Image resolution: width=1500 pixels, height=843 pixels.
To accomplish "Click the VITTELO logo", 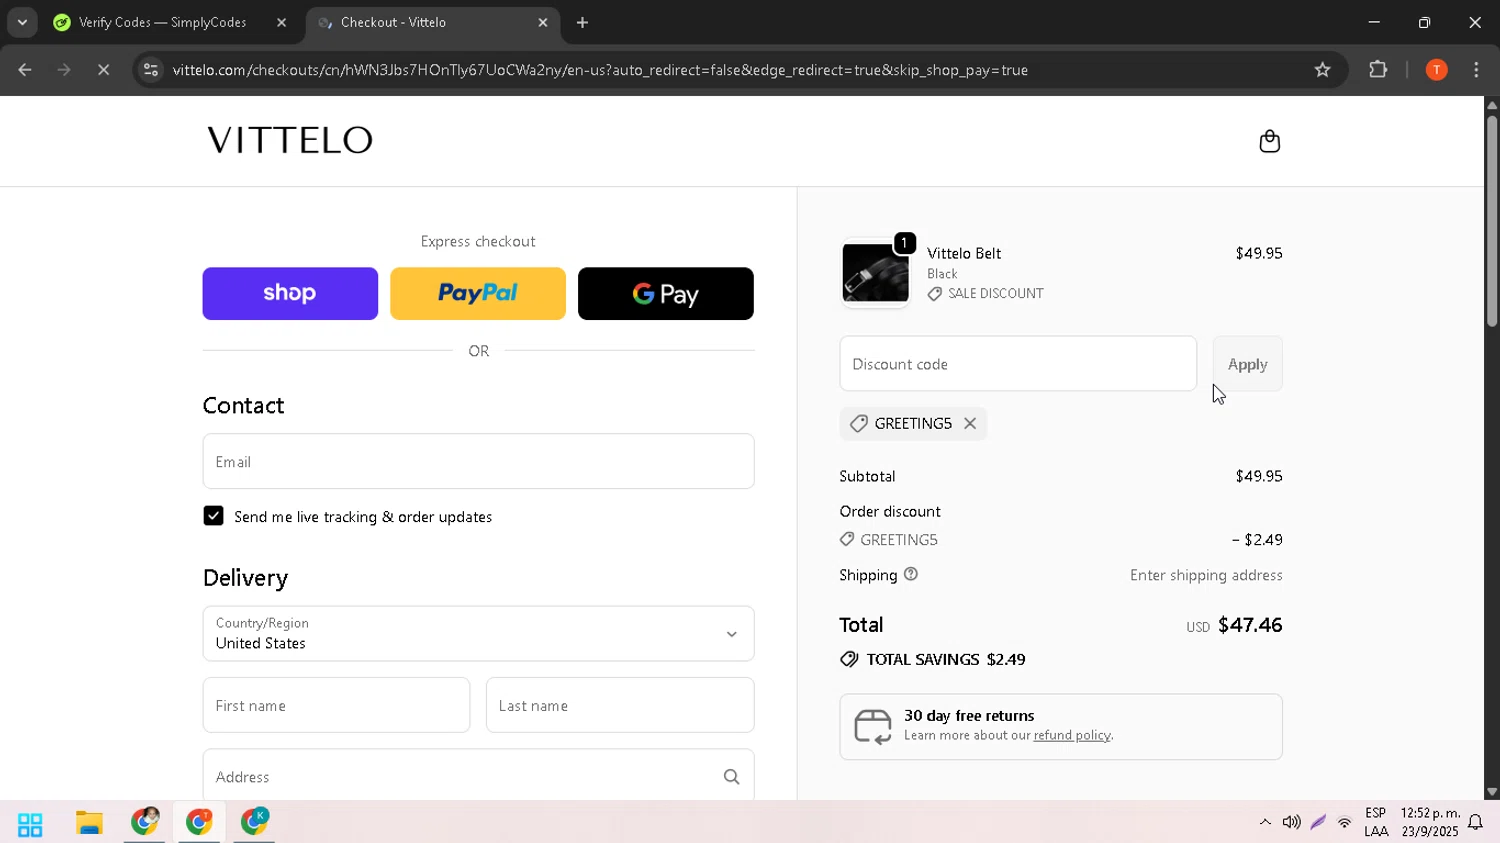I will click(x=290, y=140).
